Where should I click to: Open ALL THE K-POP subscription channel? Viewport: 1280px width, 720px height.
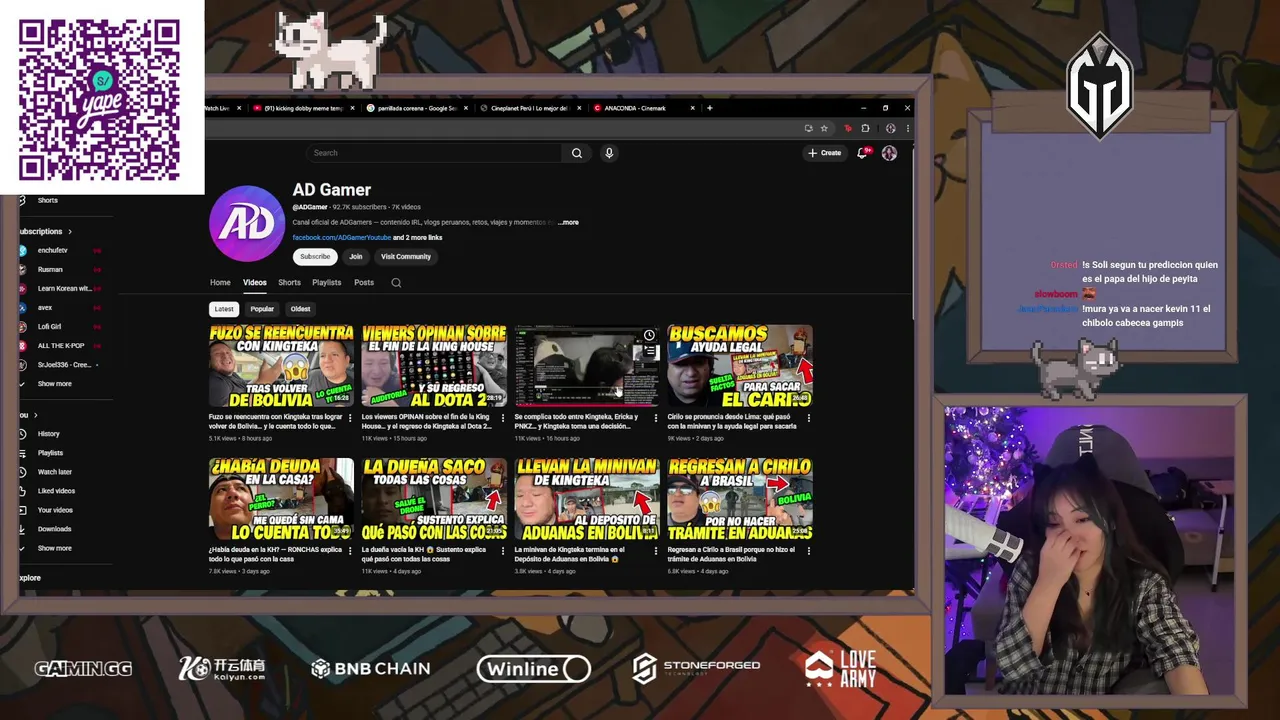point(60,345)
